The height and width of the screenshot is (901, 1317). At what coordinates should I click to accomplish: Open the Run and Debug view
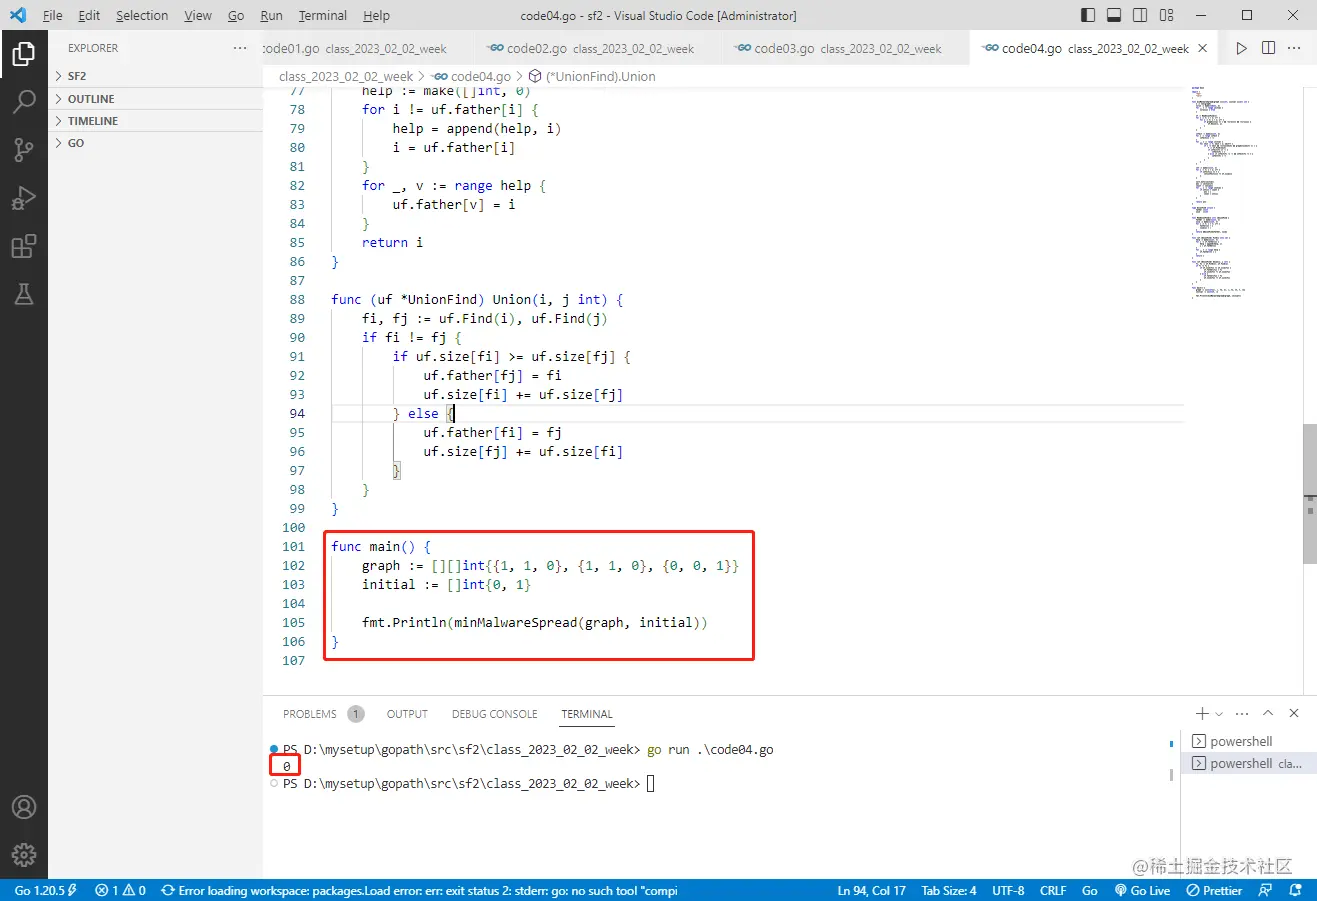24,197
